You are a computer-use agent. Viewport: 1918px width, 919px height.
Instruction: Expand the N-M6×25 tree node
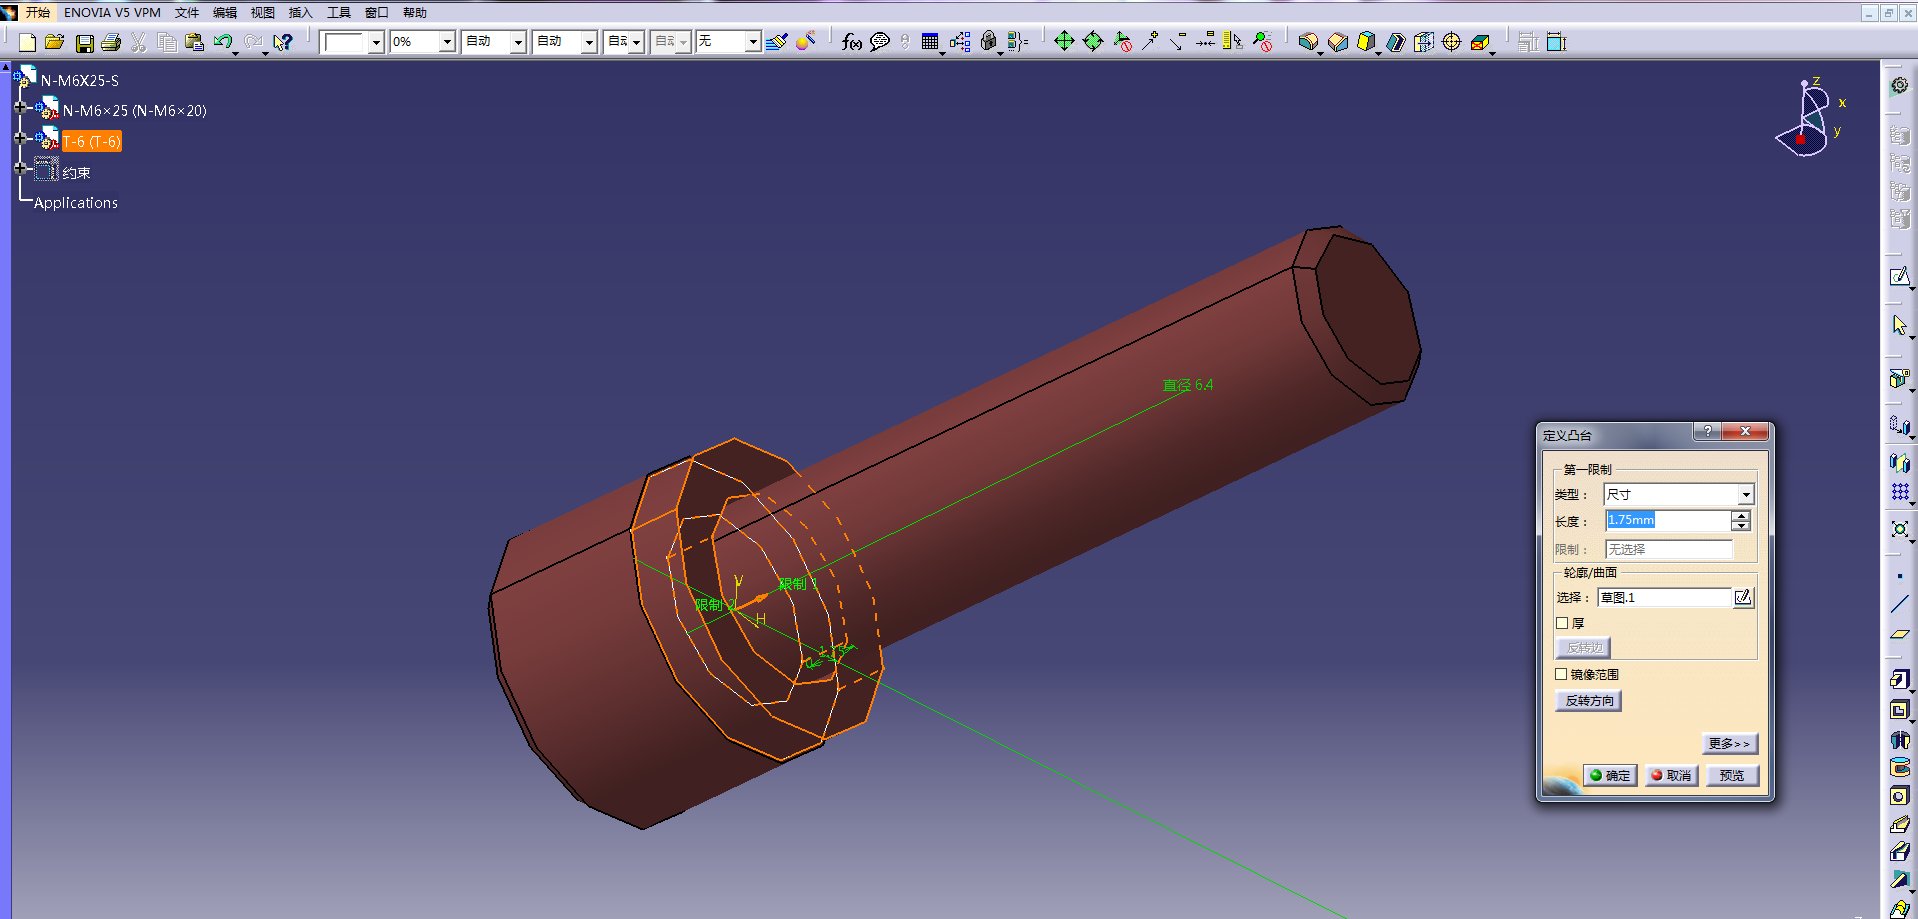[x=22, y=107]
